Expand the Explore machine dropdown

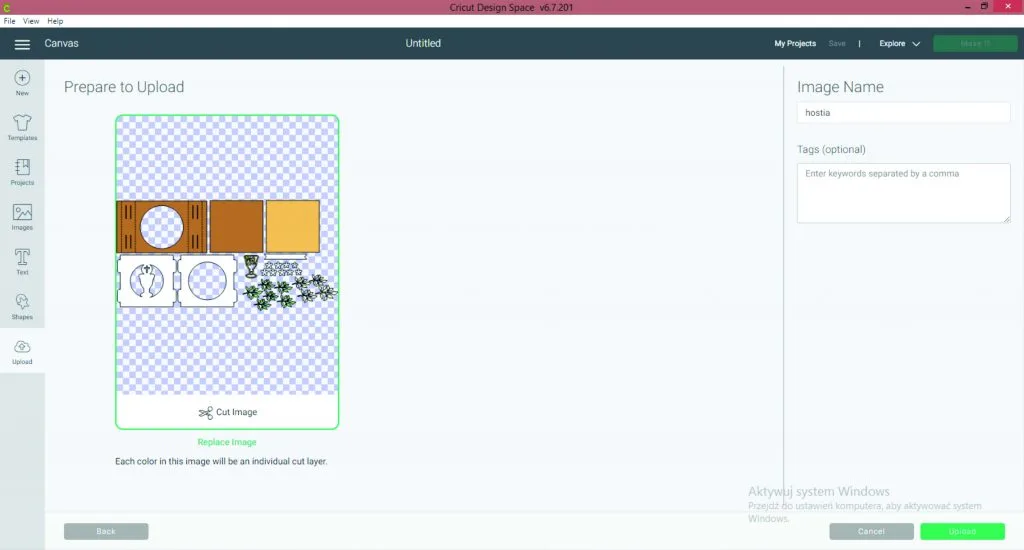coord(899,44)
